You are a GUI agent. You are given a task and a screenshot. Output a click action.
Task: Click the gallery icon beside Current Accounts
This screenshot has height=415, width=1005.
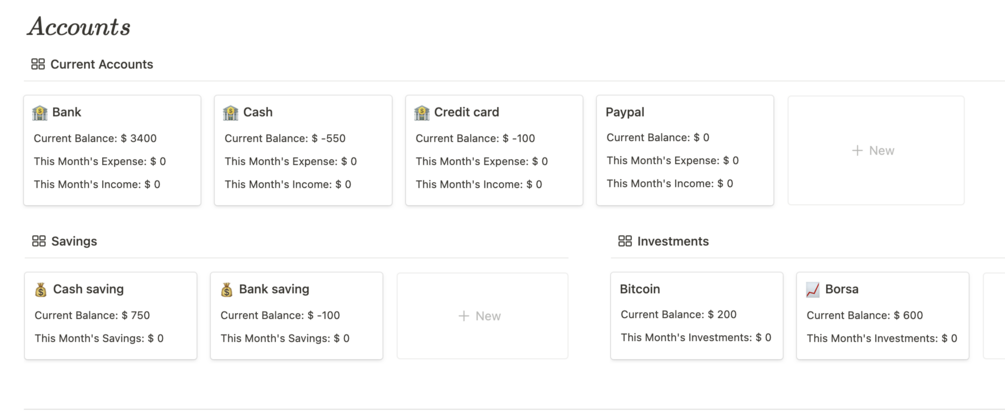coord(38,64)
